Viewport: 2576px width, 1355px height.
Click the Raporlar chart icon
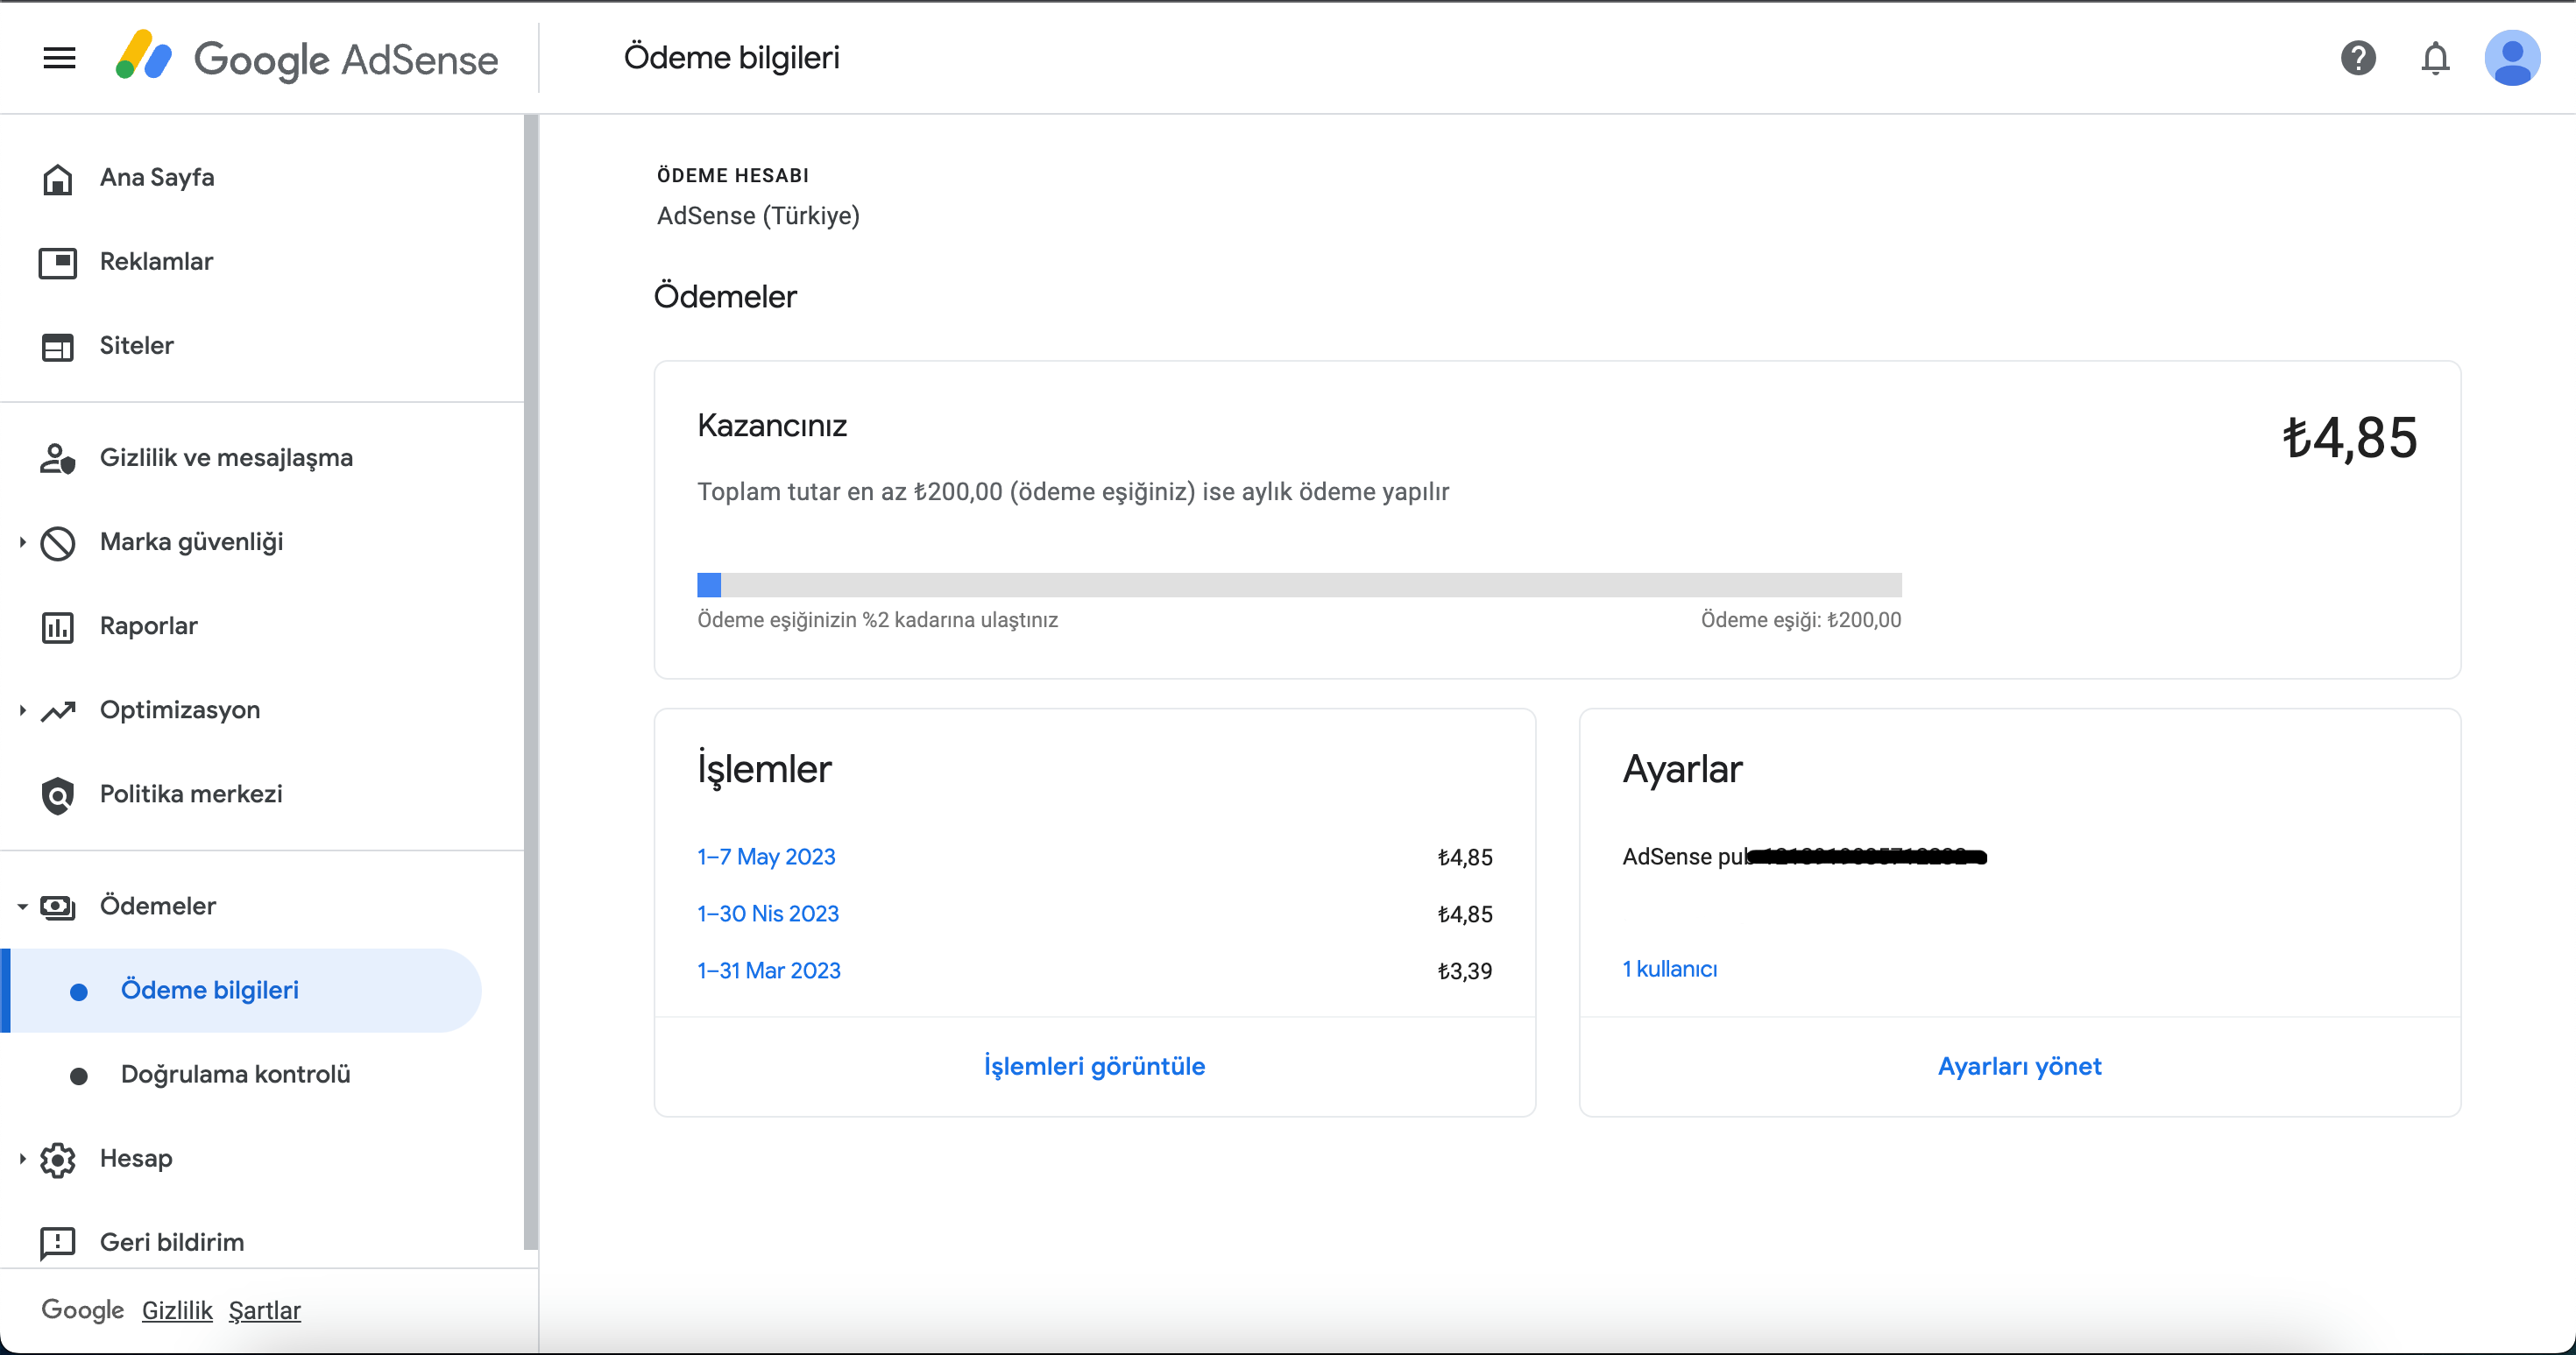coord(58,626)
